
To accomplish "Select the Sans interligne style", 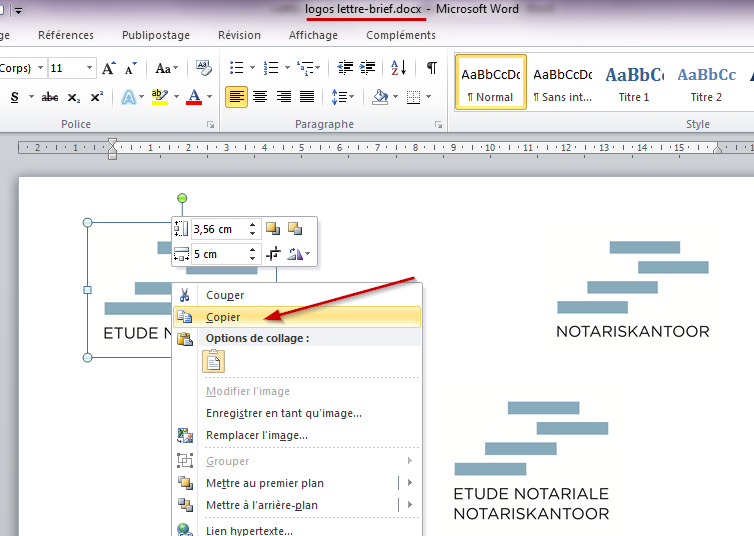I will (x=563, y=82).
